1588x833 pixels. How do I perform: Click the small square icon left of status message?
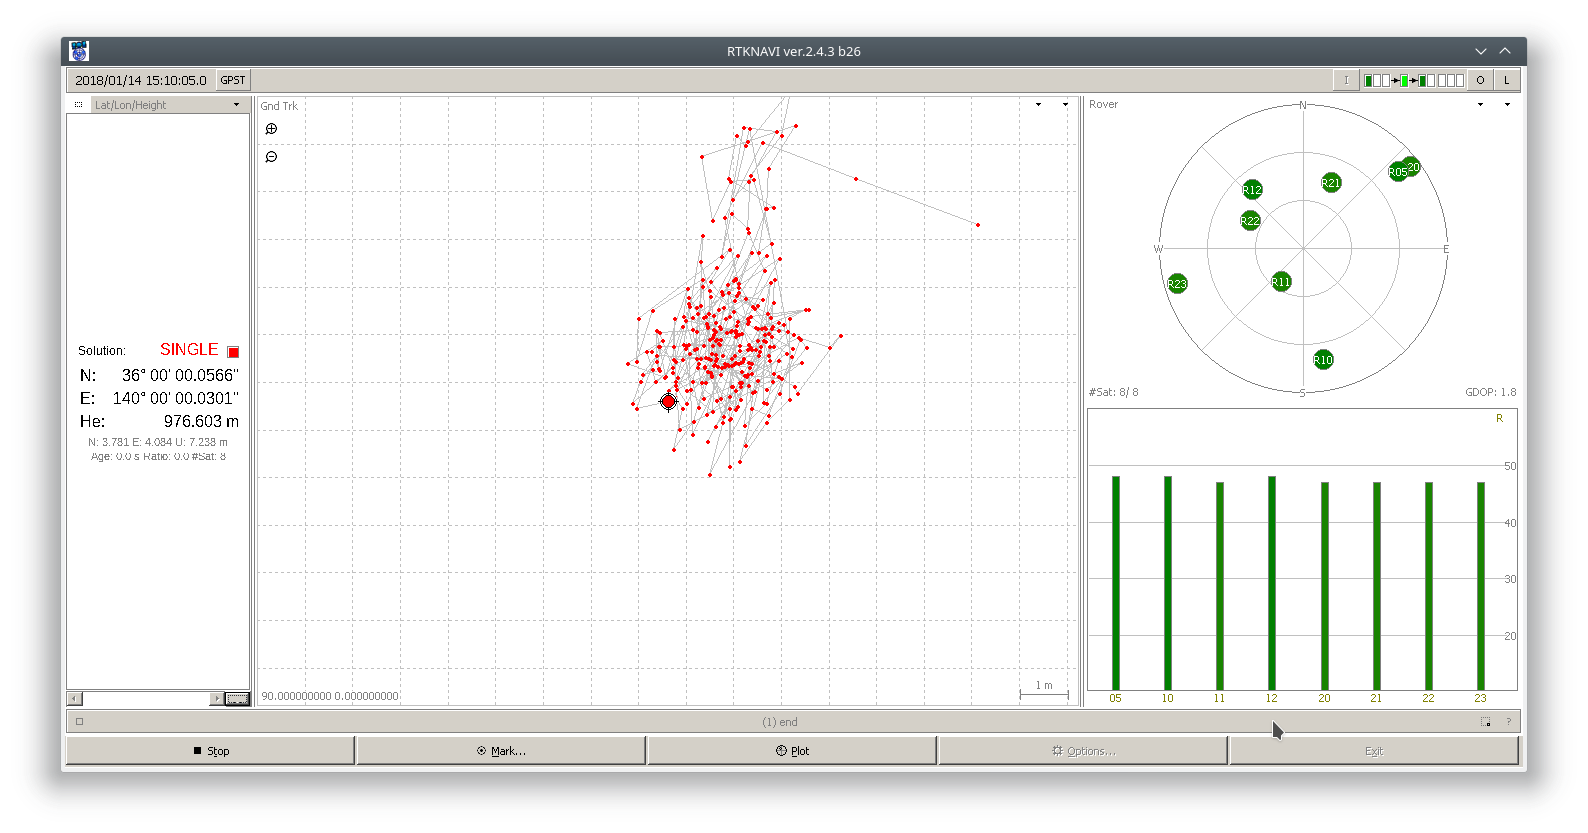click(x=80, y=722)
